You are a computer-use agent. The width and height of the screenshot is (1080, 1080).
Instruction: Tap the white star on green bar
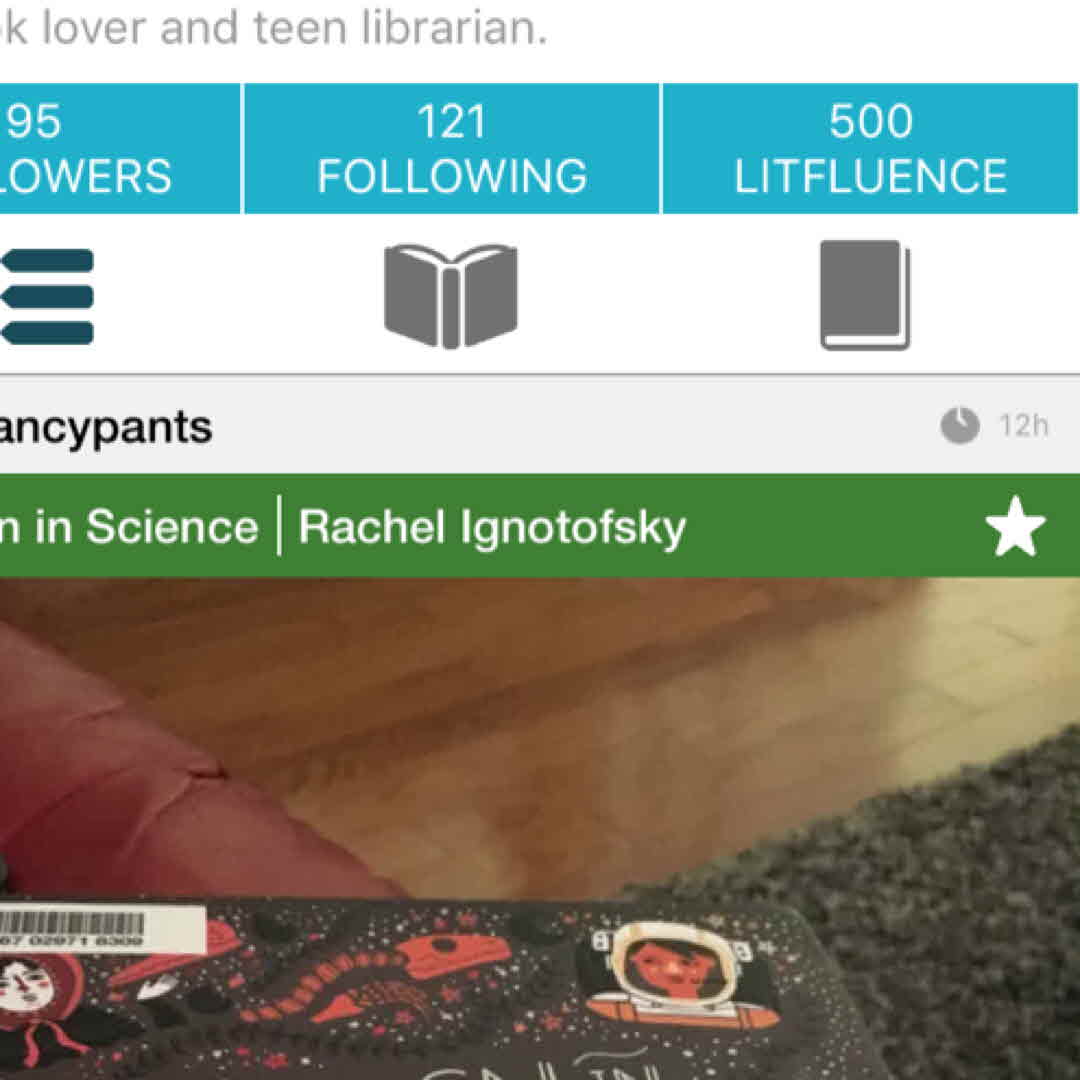(x=1015, y=526)
